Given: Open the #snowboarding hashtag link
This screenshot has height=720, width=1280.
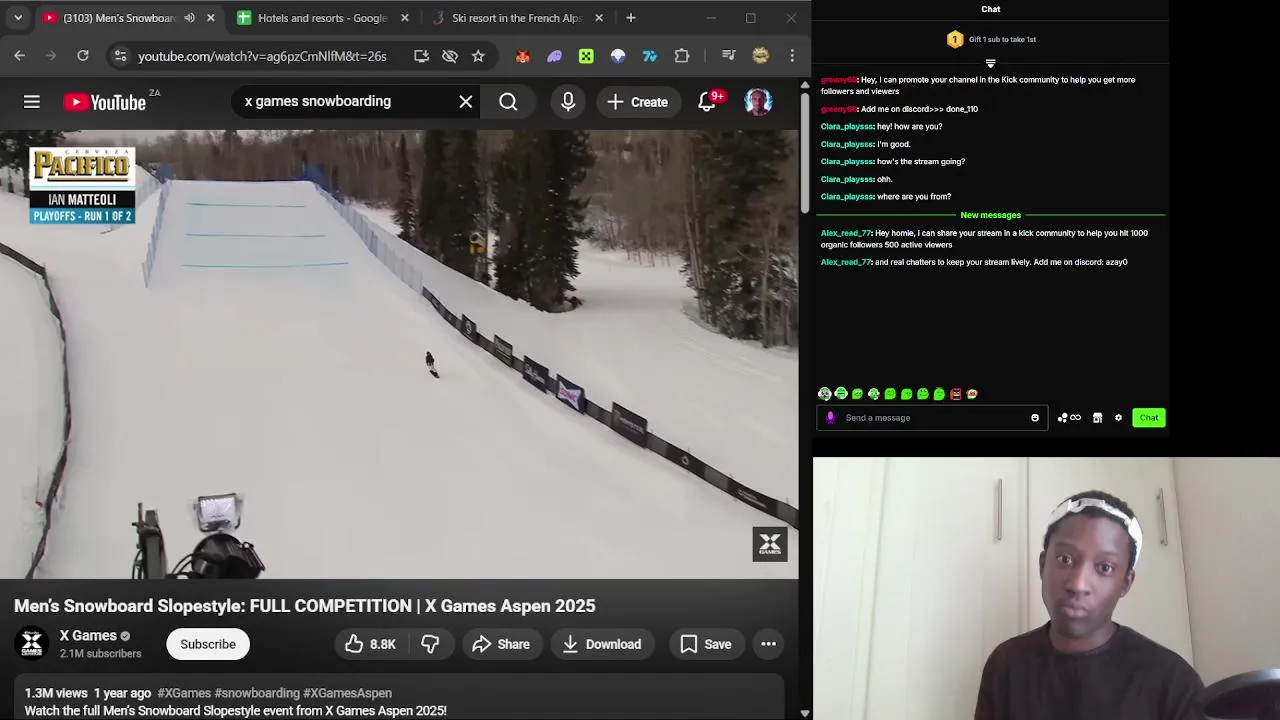Looking at the screenshot, I should 257,693.
